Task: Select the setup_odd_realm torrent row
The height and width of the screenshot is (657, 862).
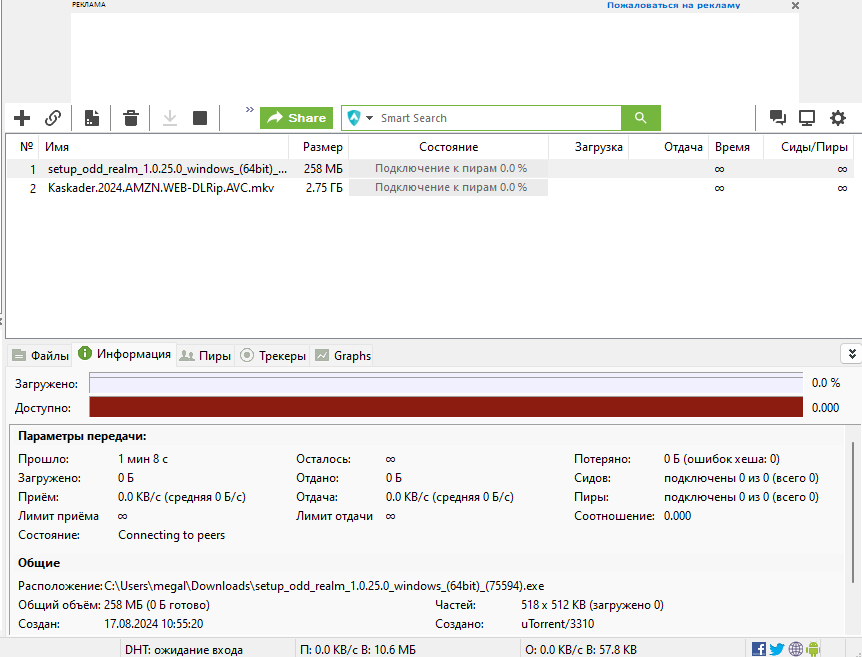Action: tap(430, 169)
